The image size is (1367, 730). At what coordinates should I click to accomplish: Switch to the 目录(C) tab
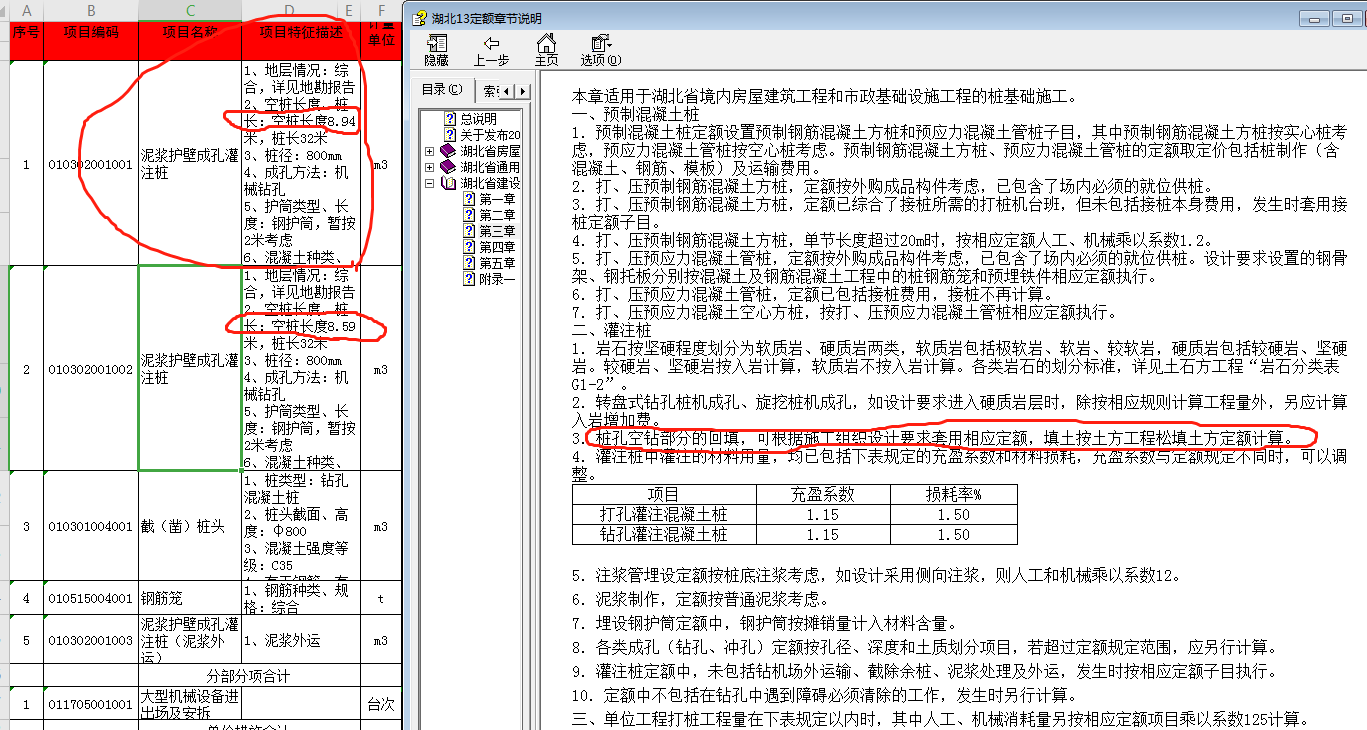click(442, 89)
